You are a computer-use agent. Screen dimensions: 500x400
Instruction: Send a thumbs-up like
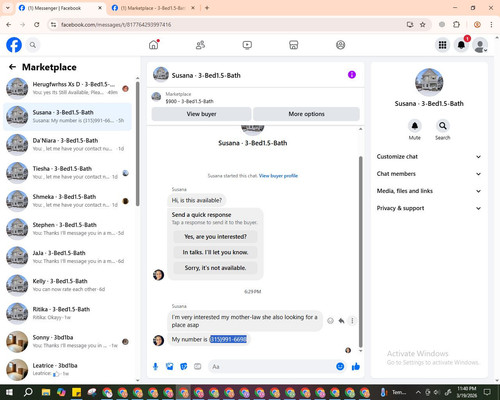tap(356, 367)
